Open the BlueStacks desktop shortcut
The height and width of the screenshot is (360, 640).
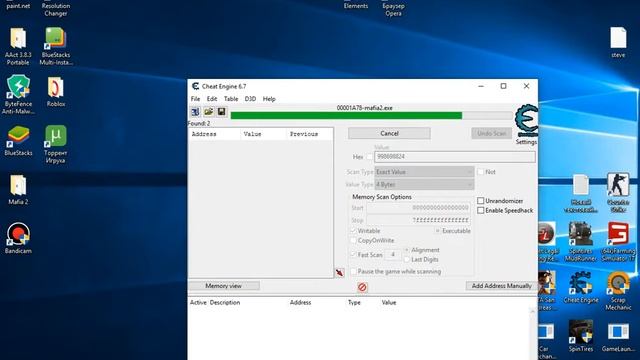point(18,141)
